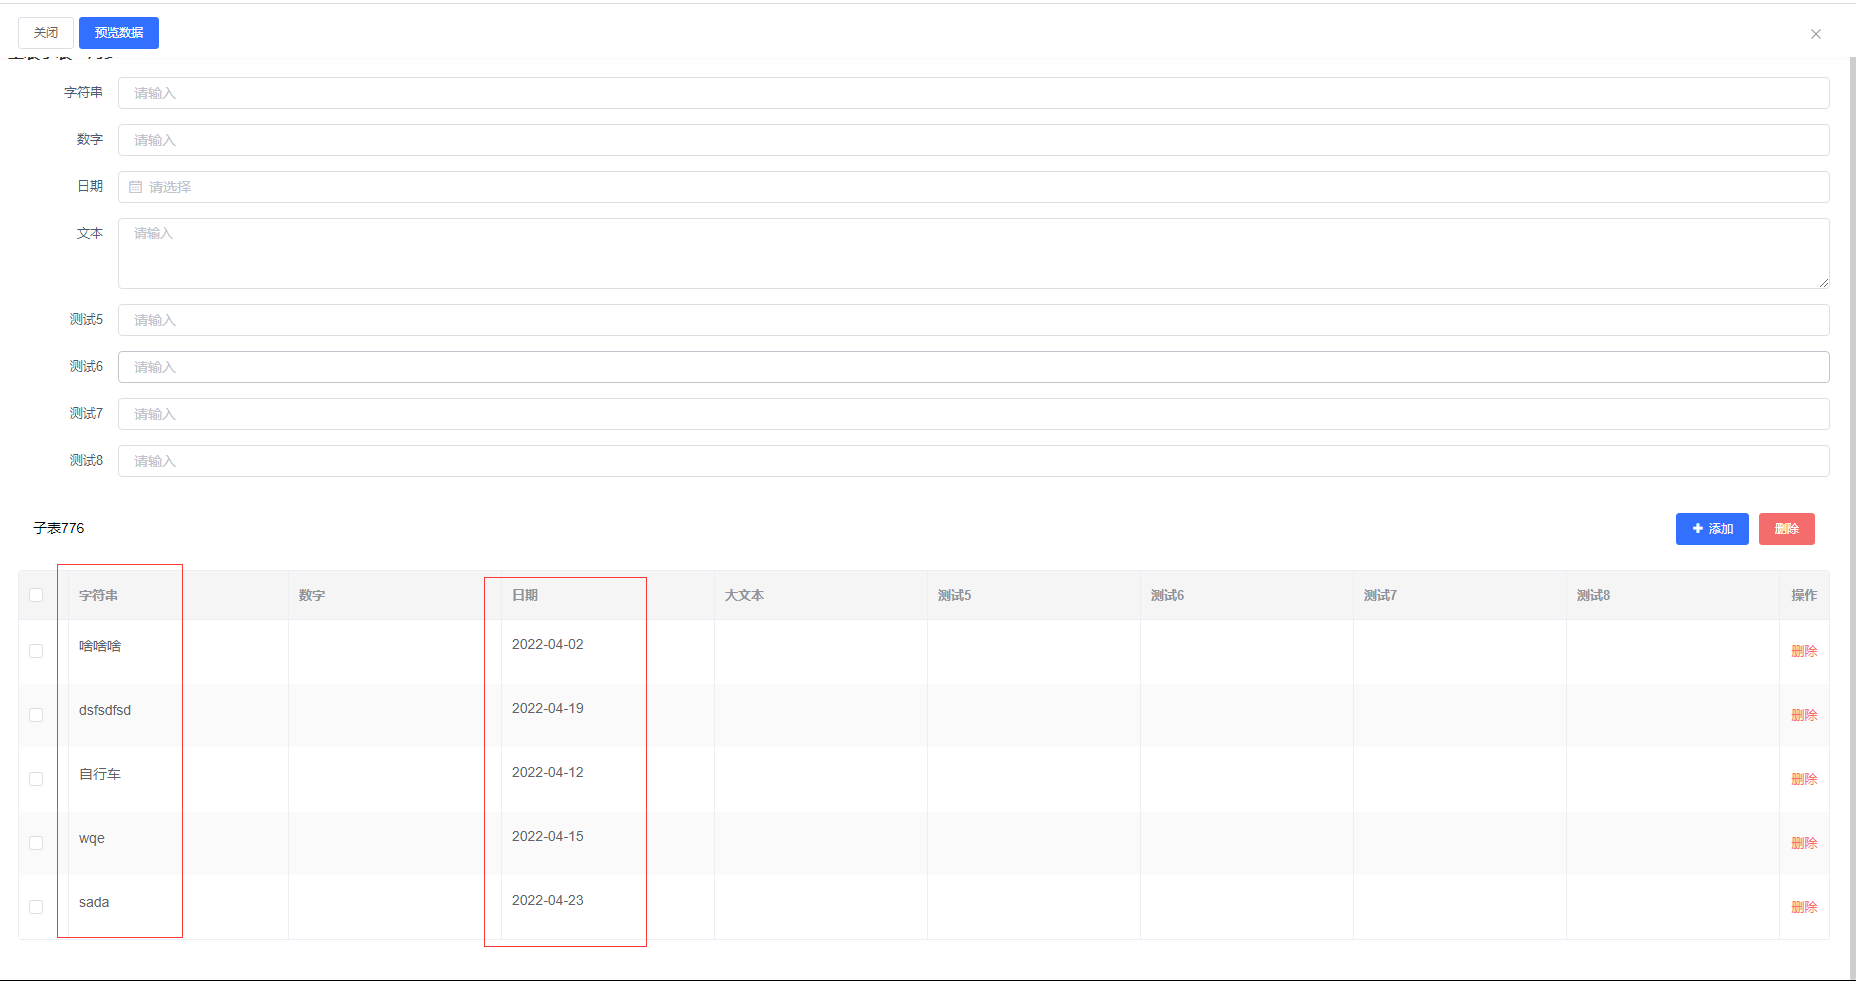Click the 日期 column header
The image size is (1856, 981).
pyautogui.click(x=525, y=595)
